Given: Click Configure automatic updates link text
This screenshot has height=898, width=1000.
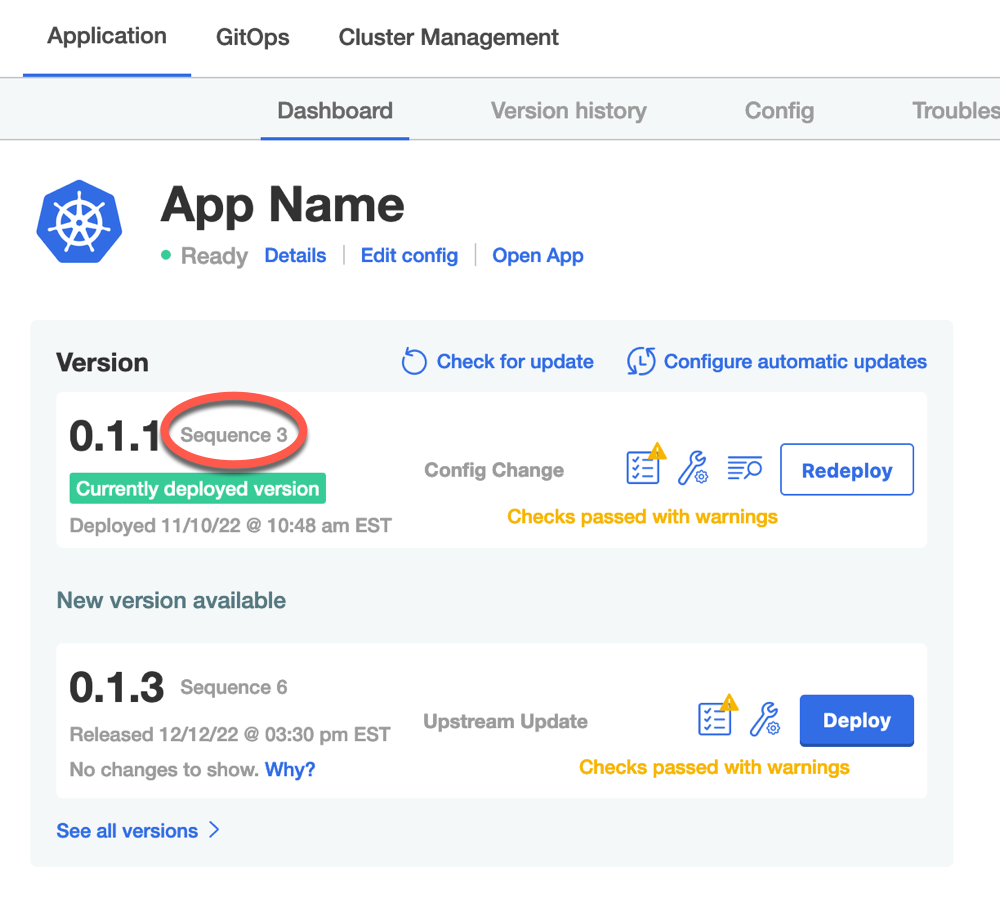Looking at the screenshot, I should (x=795, y=362).
